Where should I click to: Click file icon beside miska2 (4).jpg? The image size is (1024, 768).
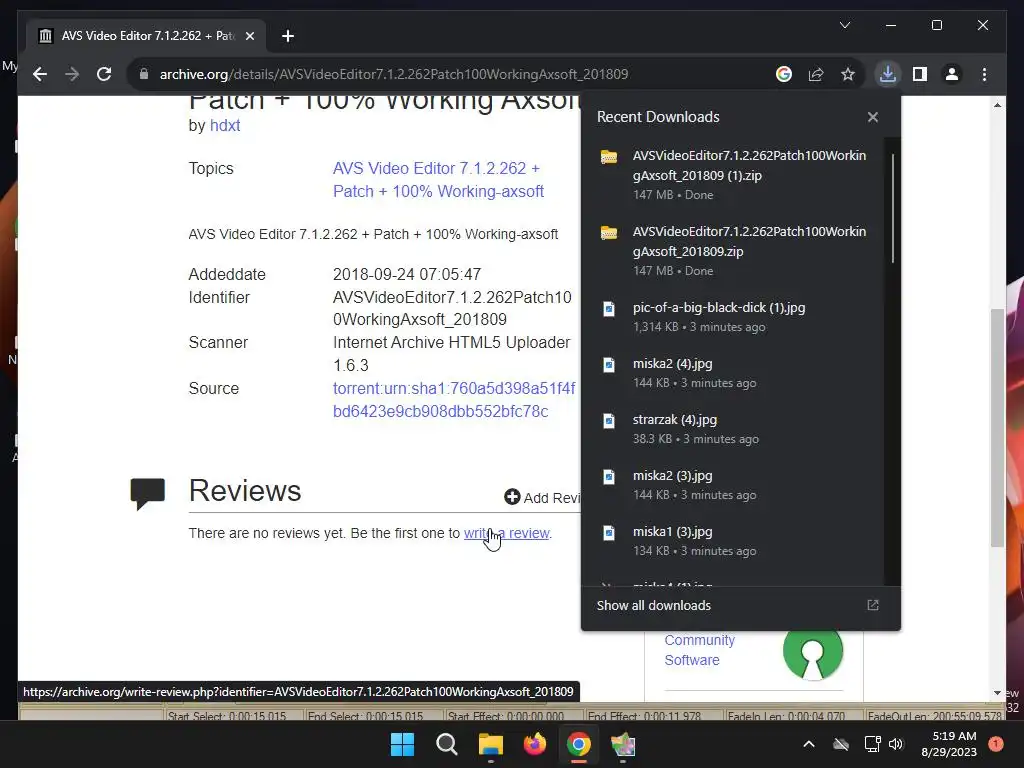(x=609, y=364)
